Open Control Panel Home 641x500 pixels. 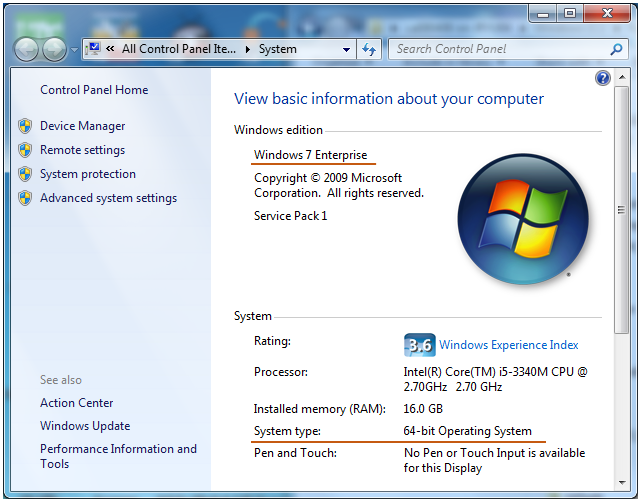pyautogui.click(x=94, y=90)
